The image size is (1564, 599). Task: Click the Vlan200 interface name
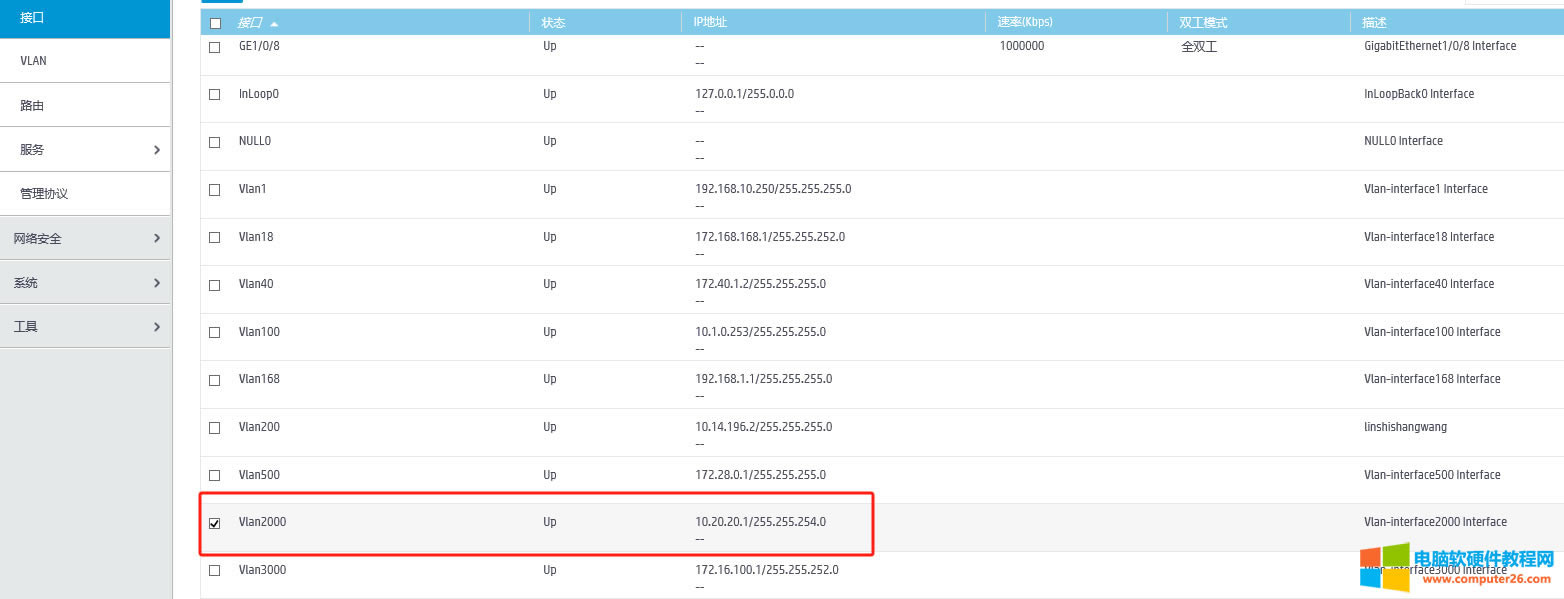259,427
